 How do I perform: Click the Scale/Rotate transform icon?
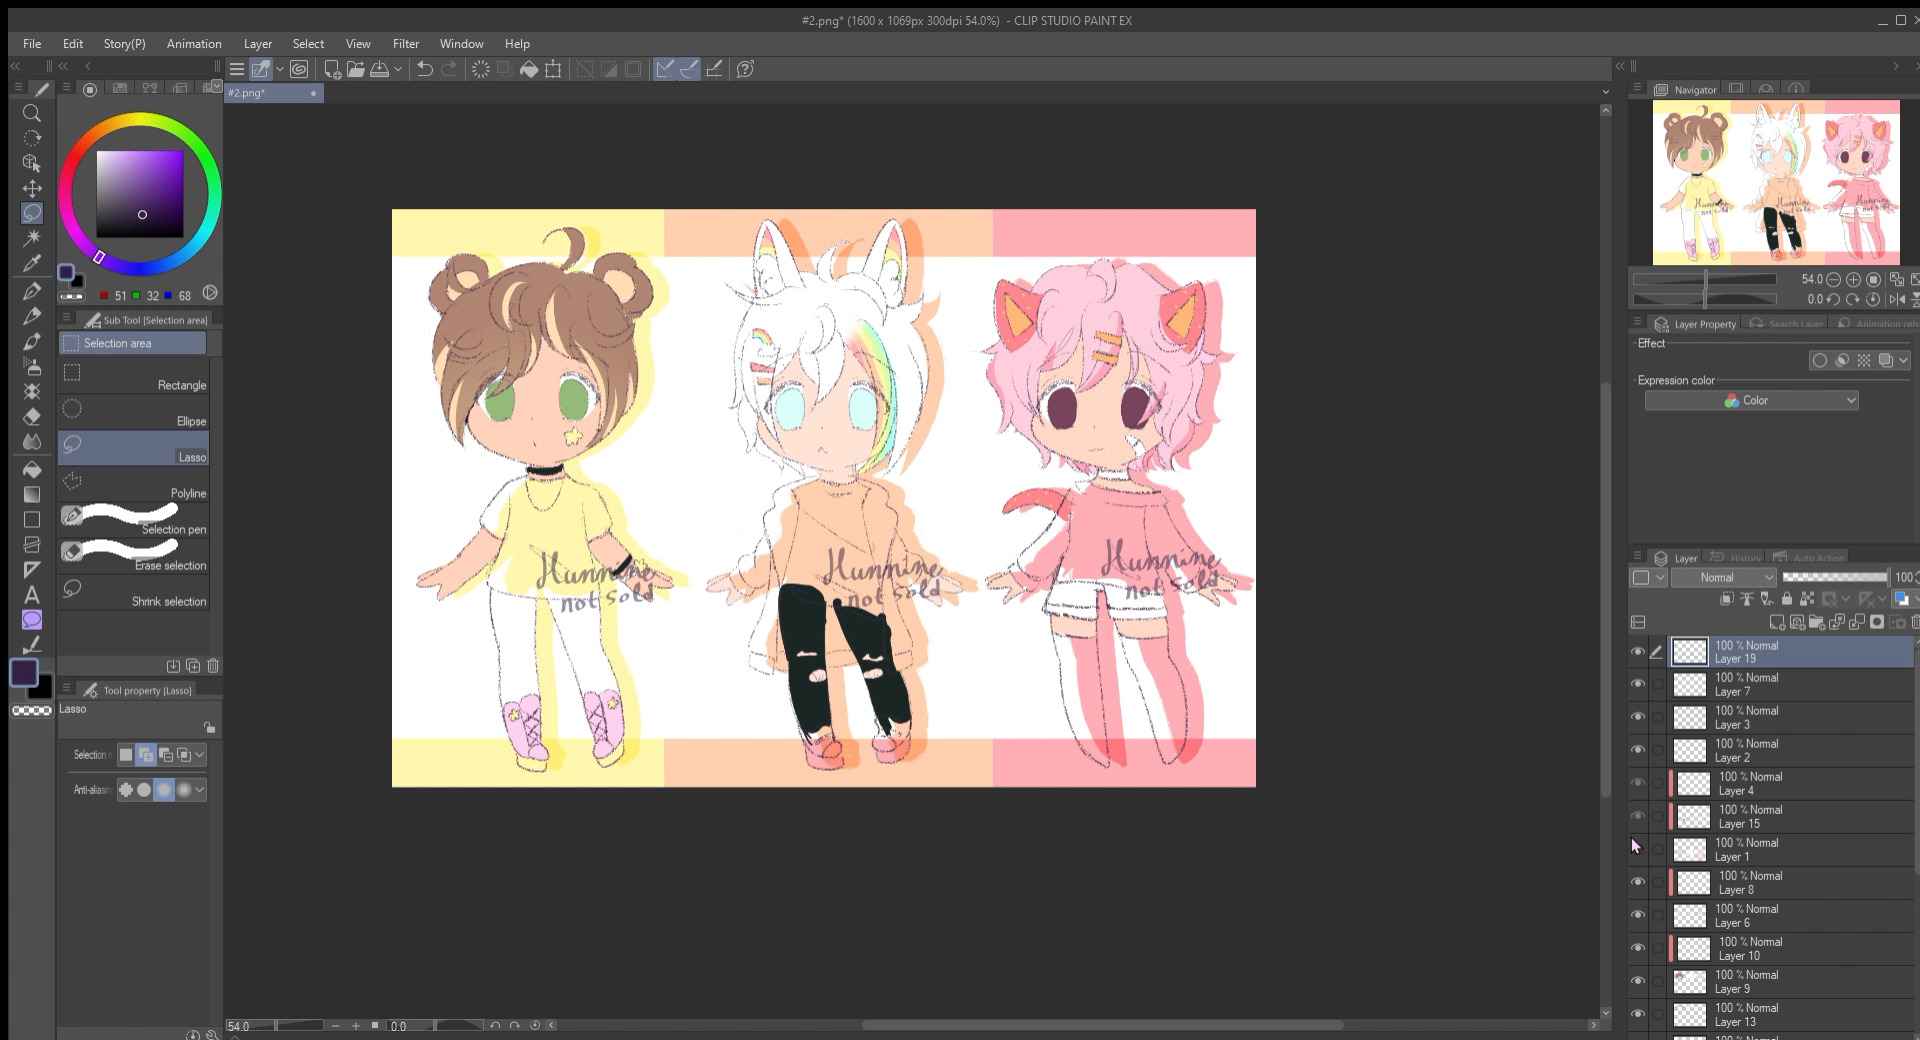tap(553, 69)
